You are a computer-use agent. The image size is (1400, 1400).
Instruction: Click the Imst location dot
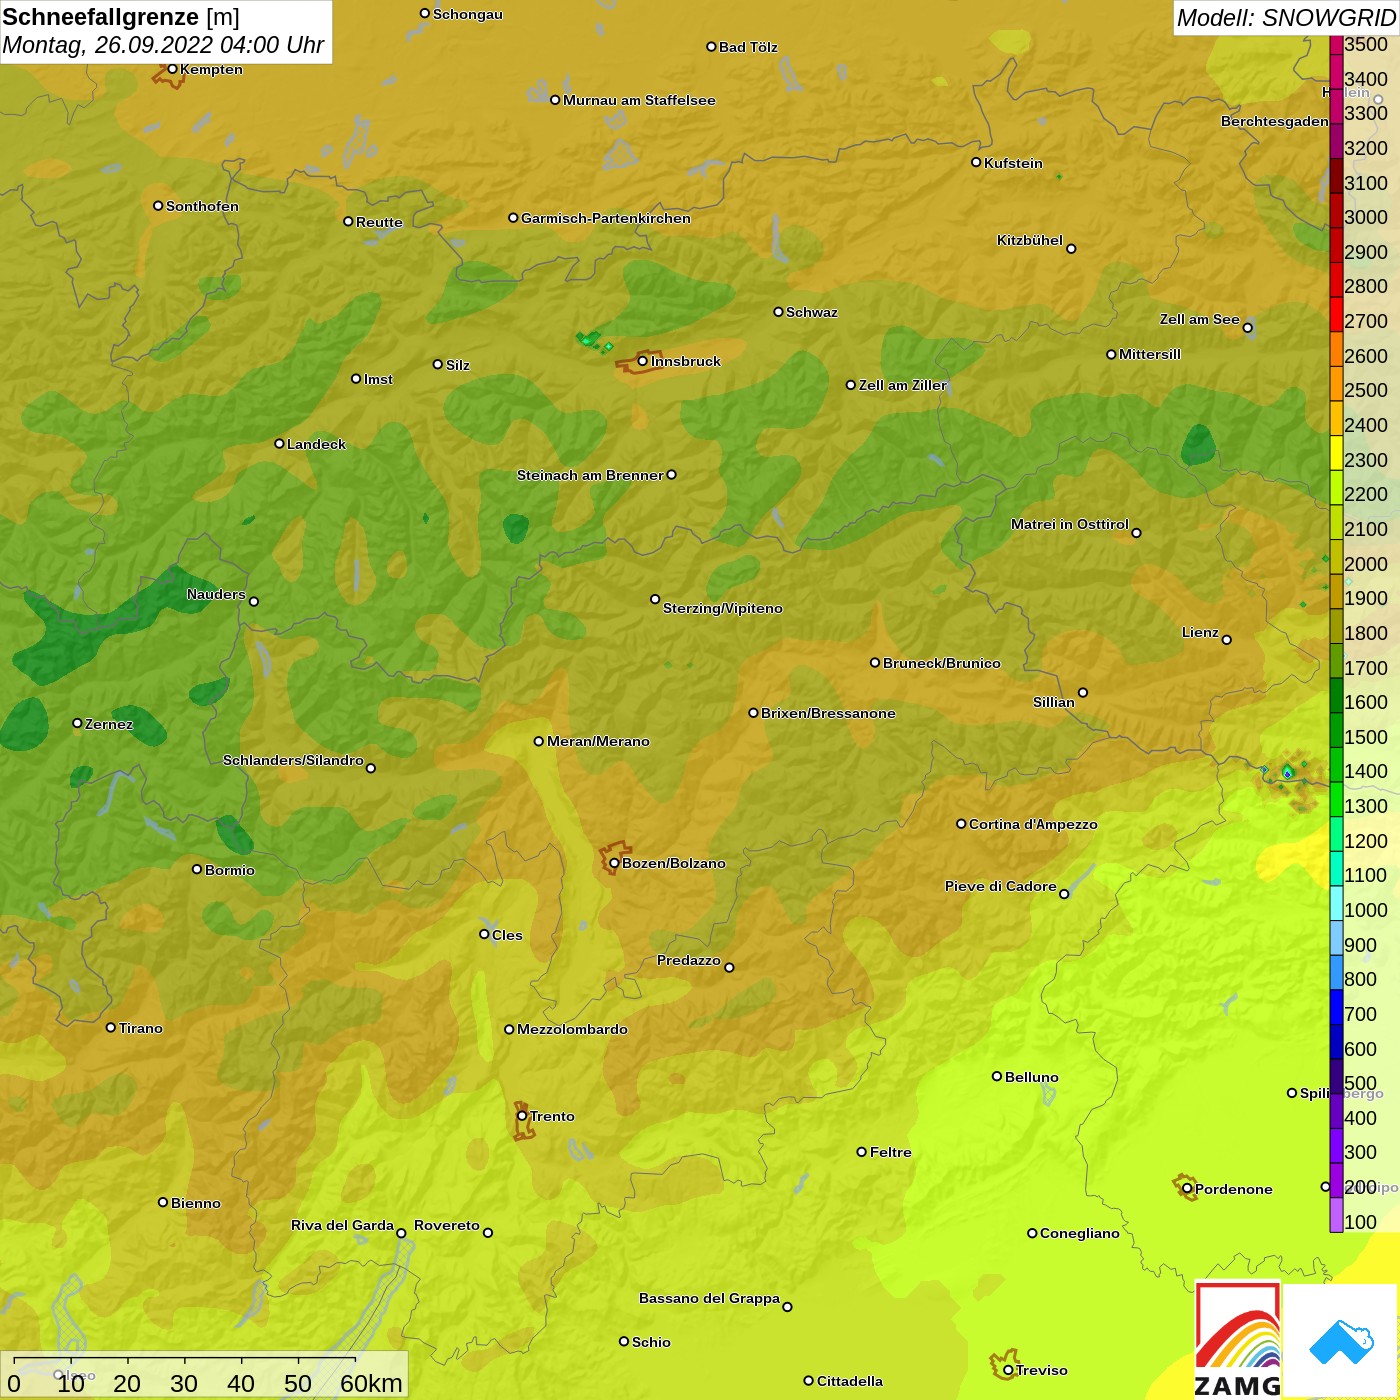pos(356,378)
